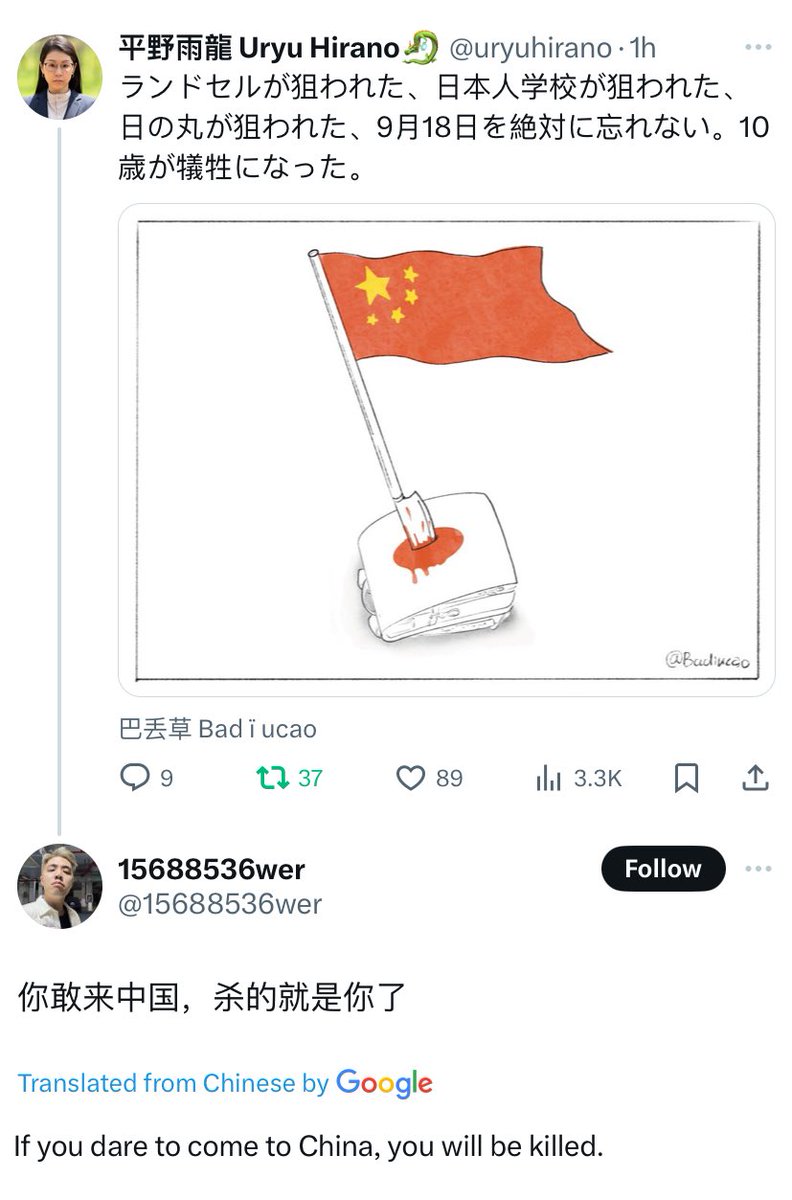This screenshot has width=792, height=1200.
Task: Tap the 'Translated from Chinese by Google' label
Action: click(x=225, y=1082)
